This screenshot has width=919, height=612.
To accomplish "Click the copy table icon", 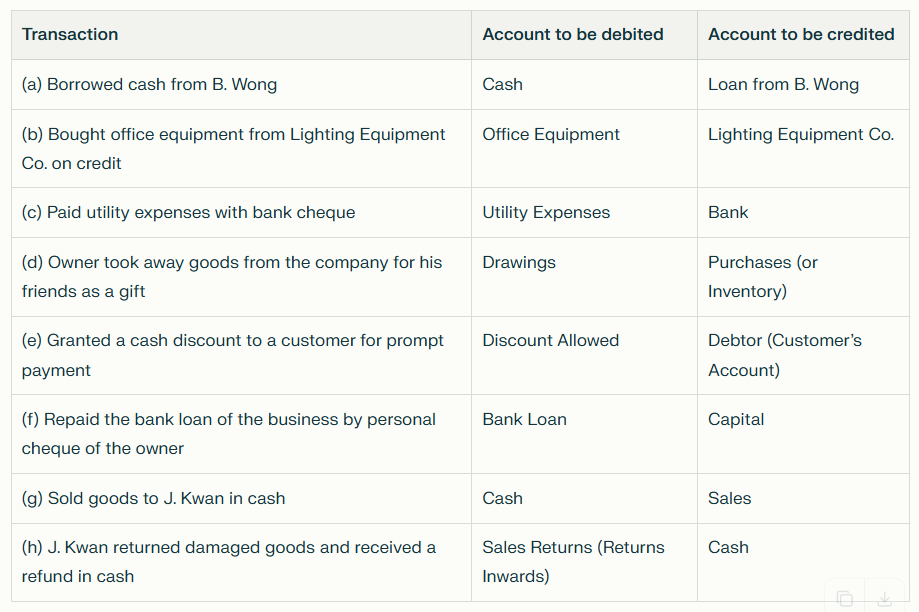I will coord(845,598).
